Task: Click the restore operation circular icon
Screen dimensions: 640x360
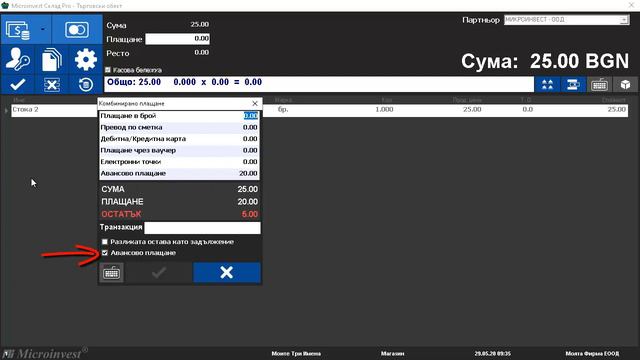Action: pyautogui.click(x=86, y=84)
